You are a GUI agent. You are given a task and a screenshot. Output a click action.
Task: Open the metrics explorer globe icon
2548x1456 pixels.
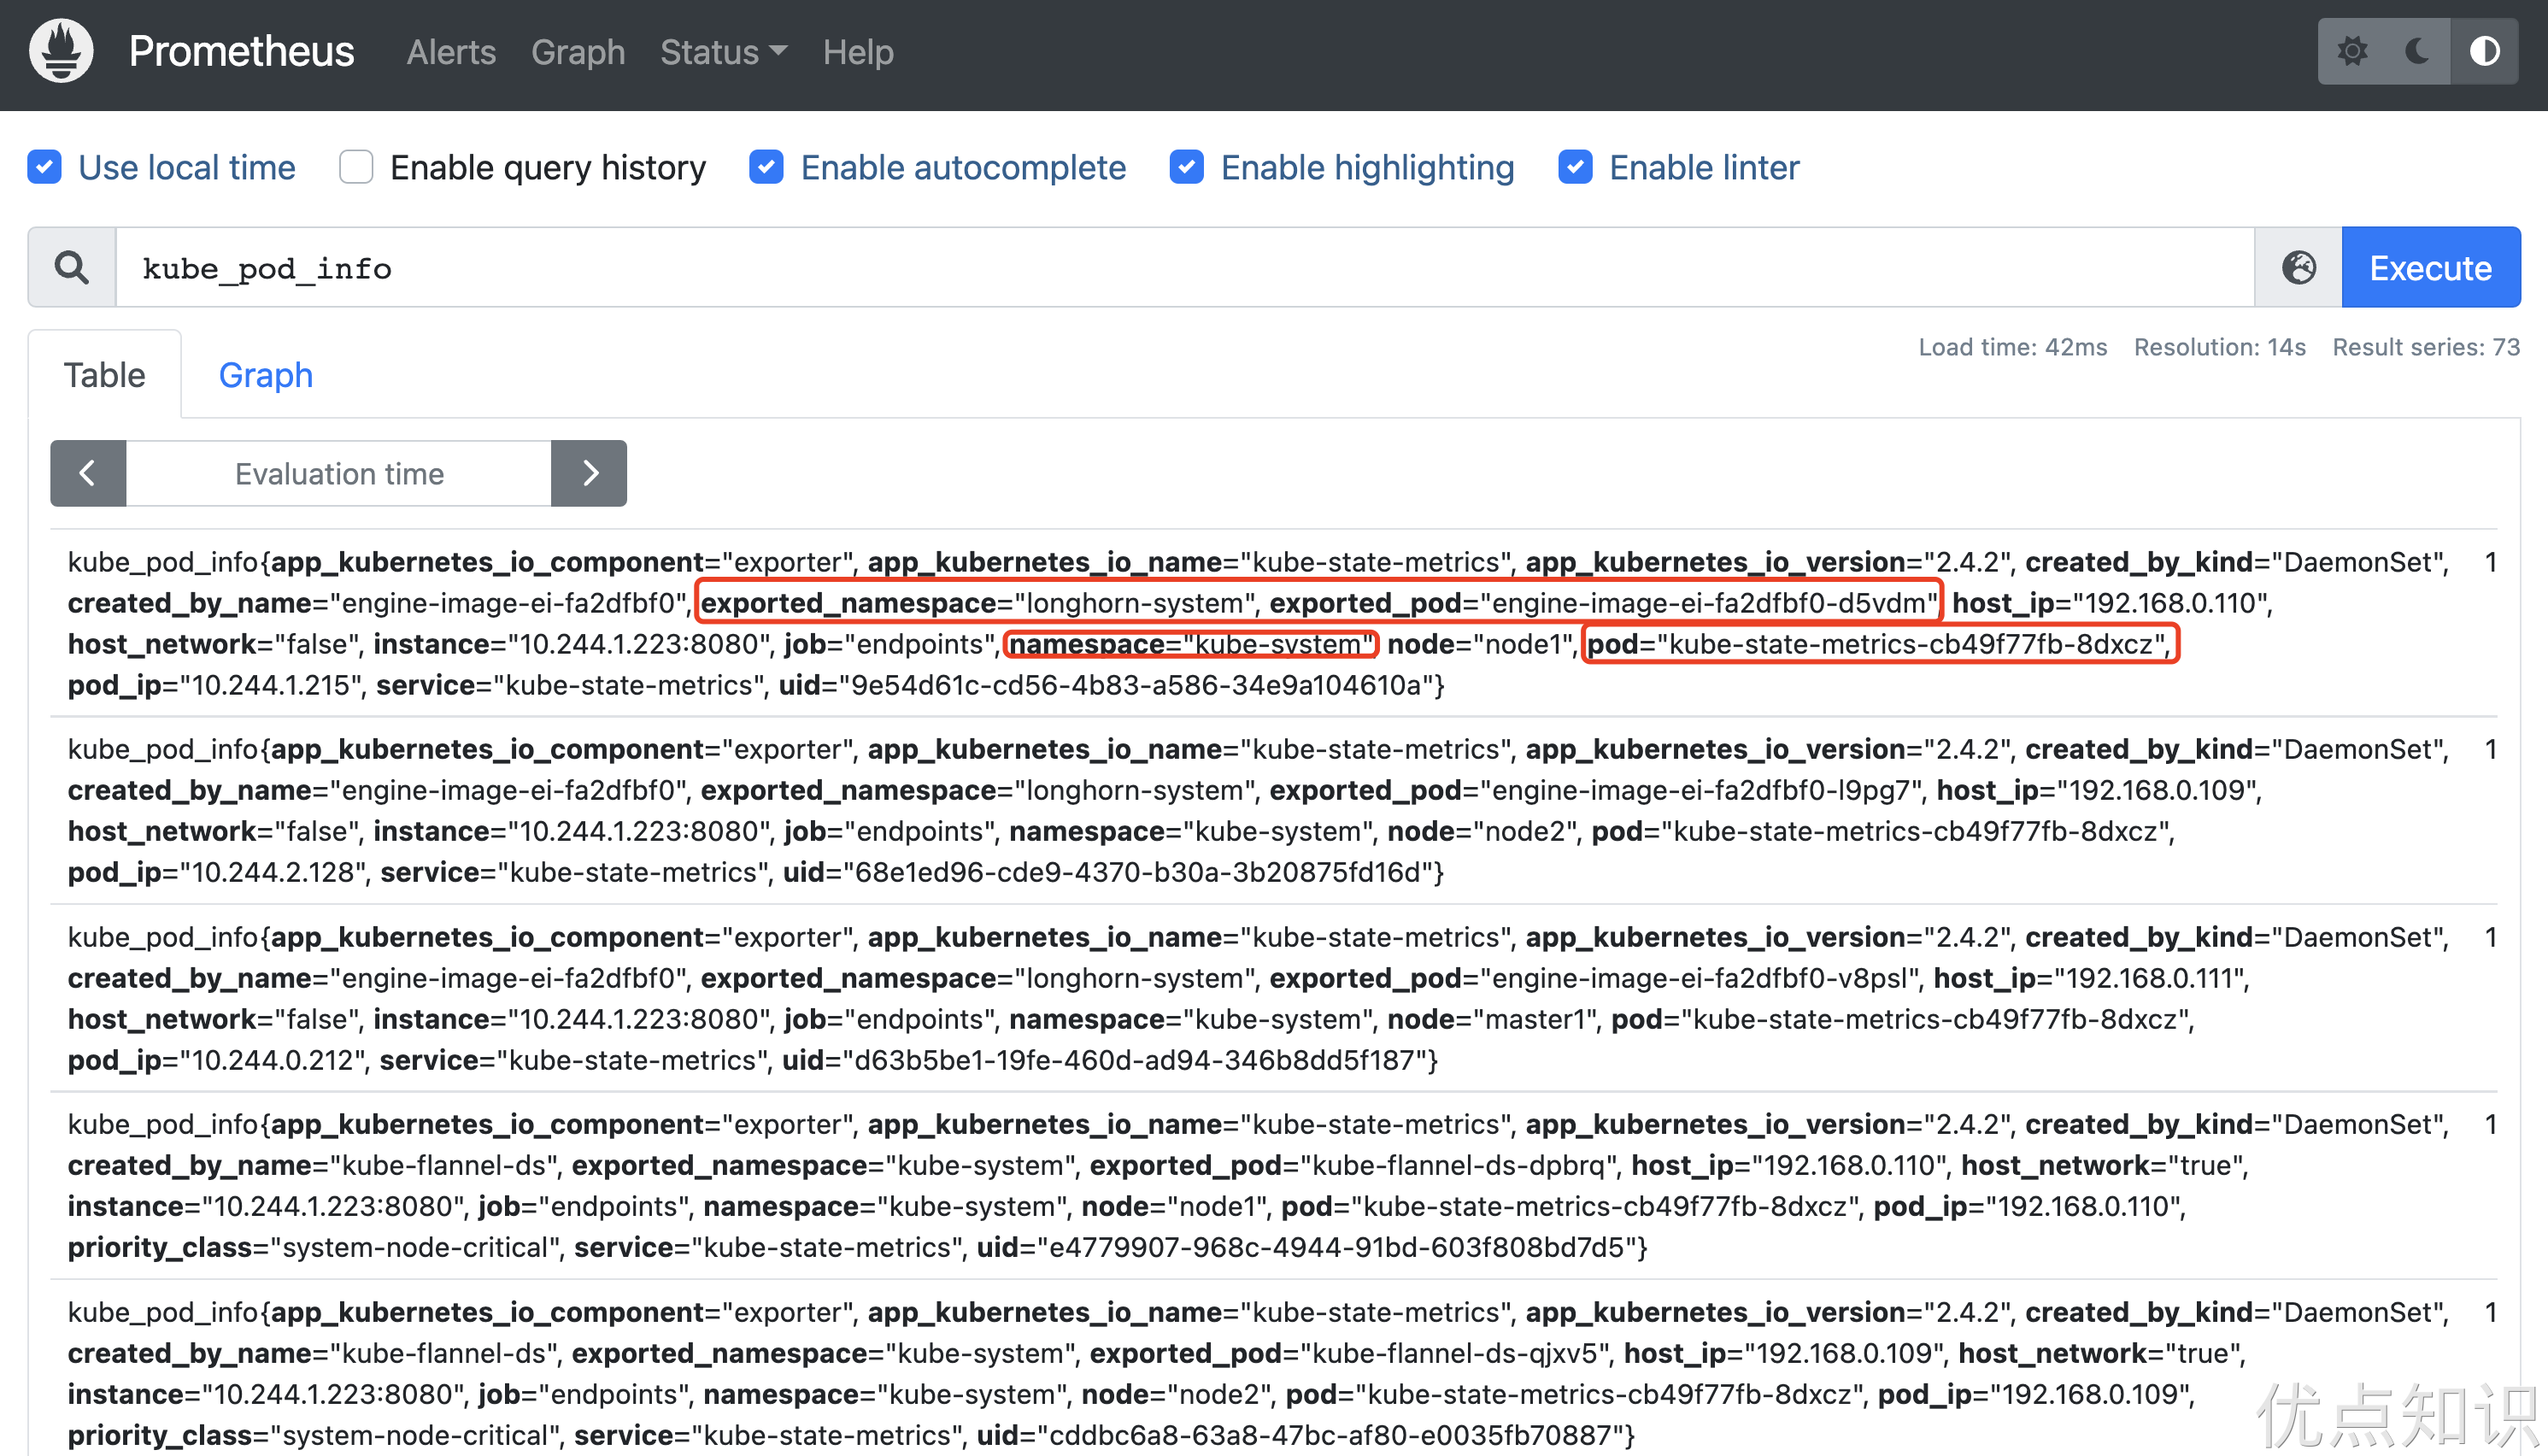coord(2298,267)
